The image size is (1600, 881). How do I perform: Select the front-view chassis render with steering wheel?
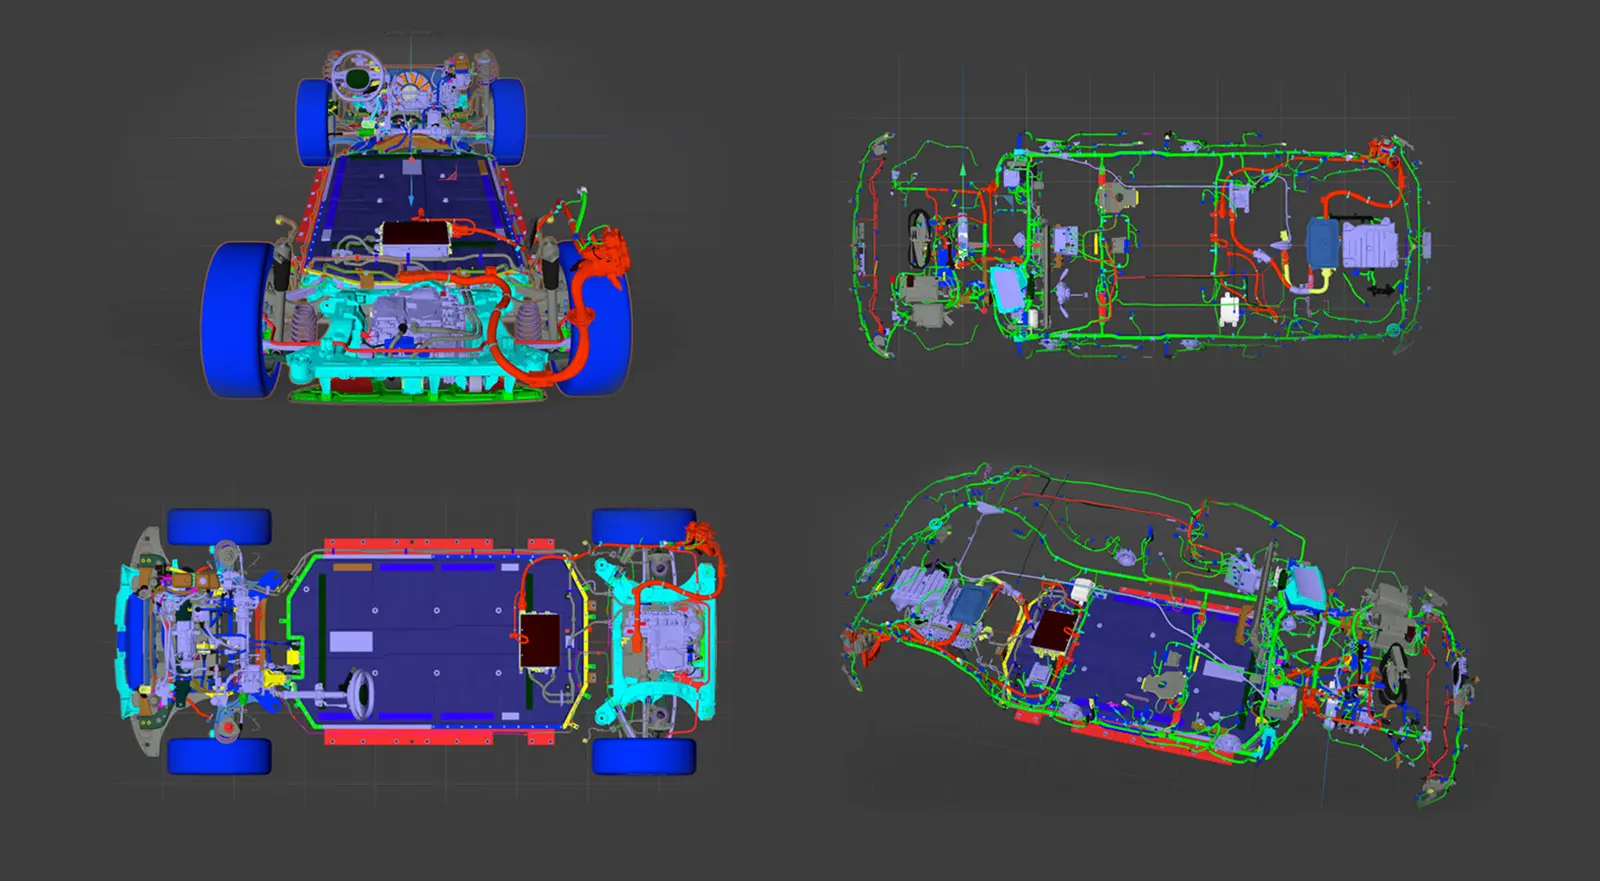pyautogui.click(x=417, y=225)
